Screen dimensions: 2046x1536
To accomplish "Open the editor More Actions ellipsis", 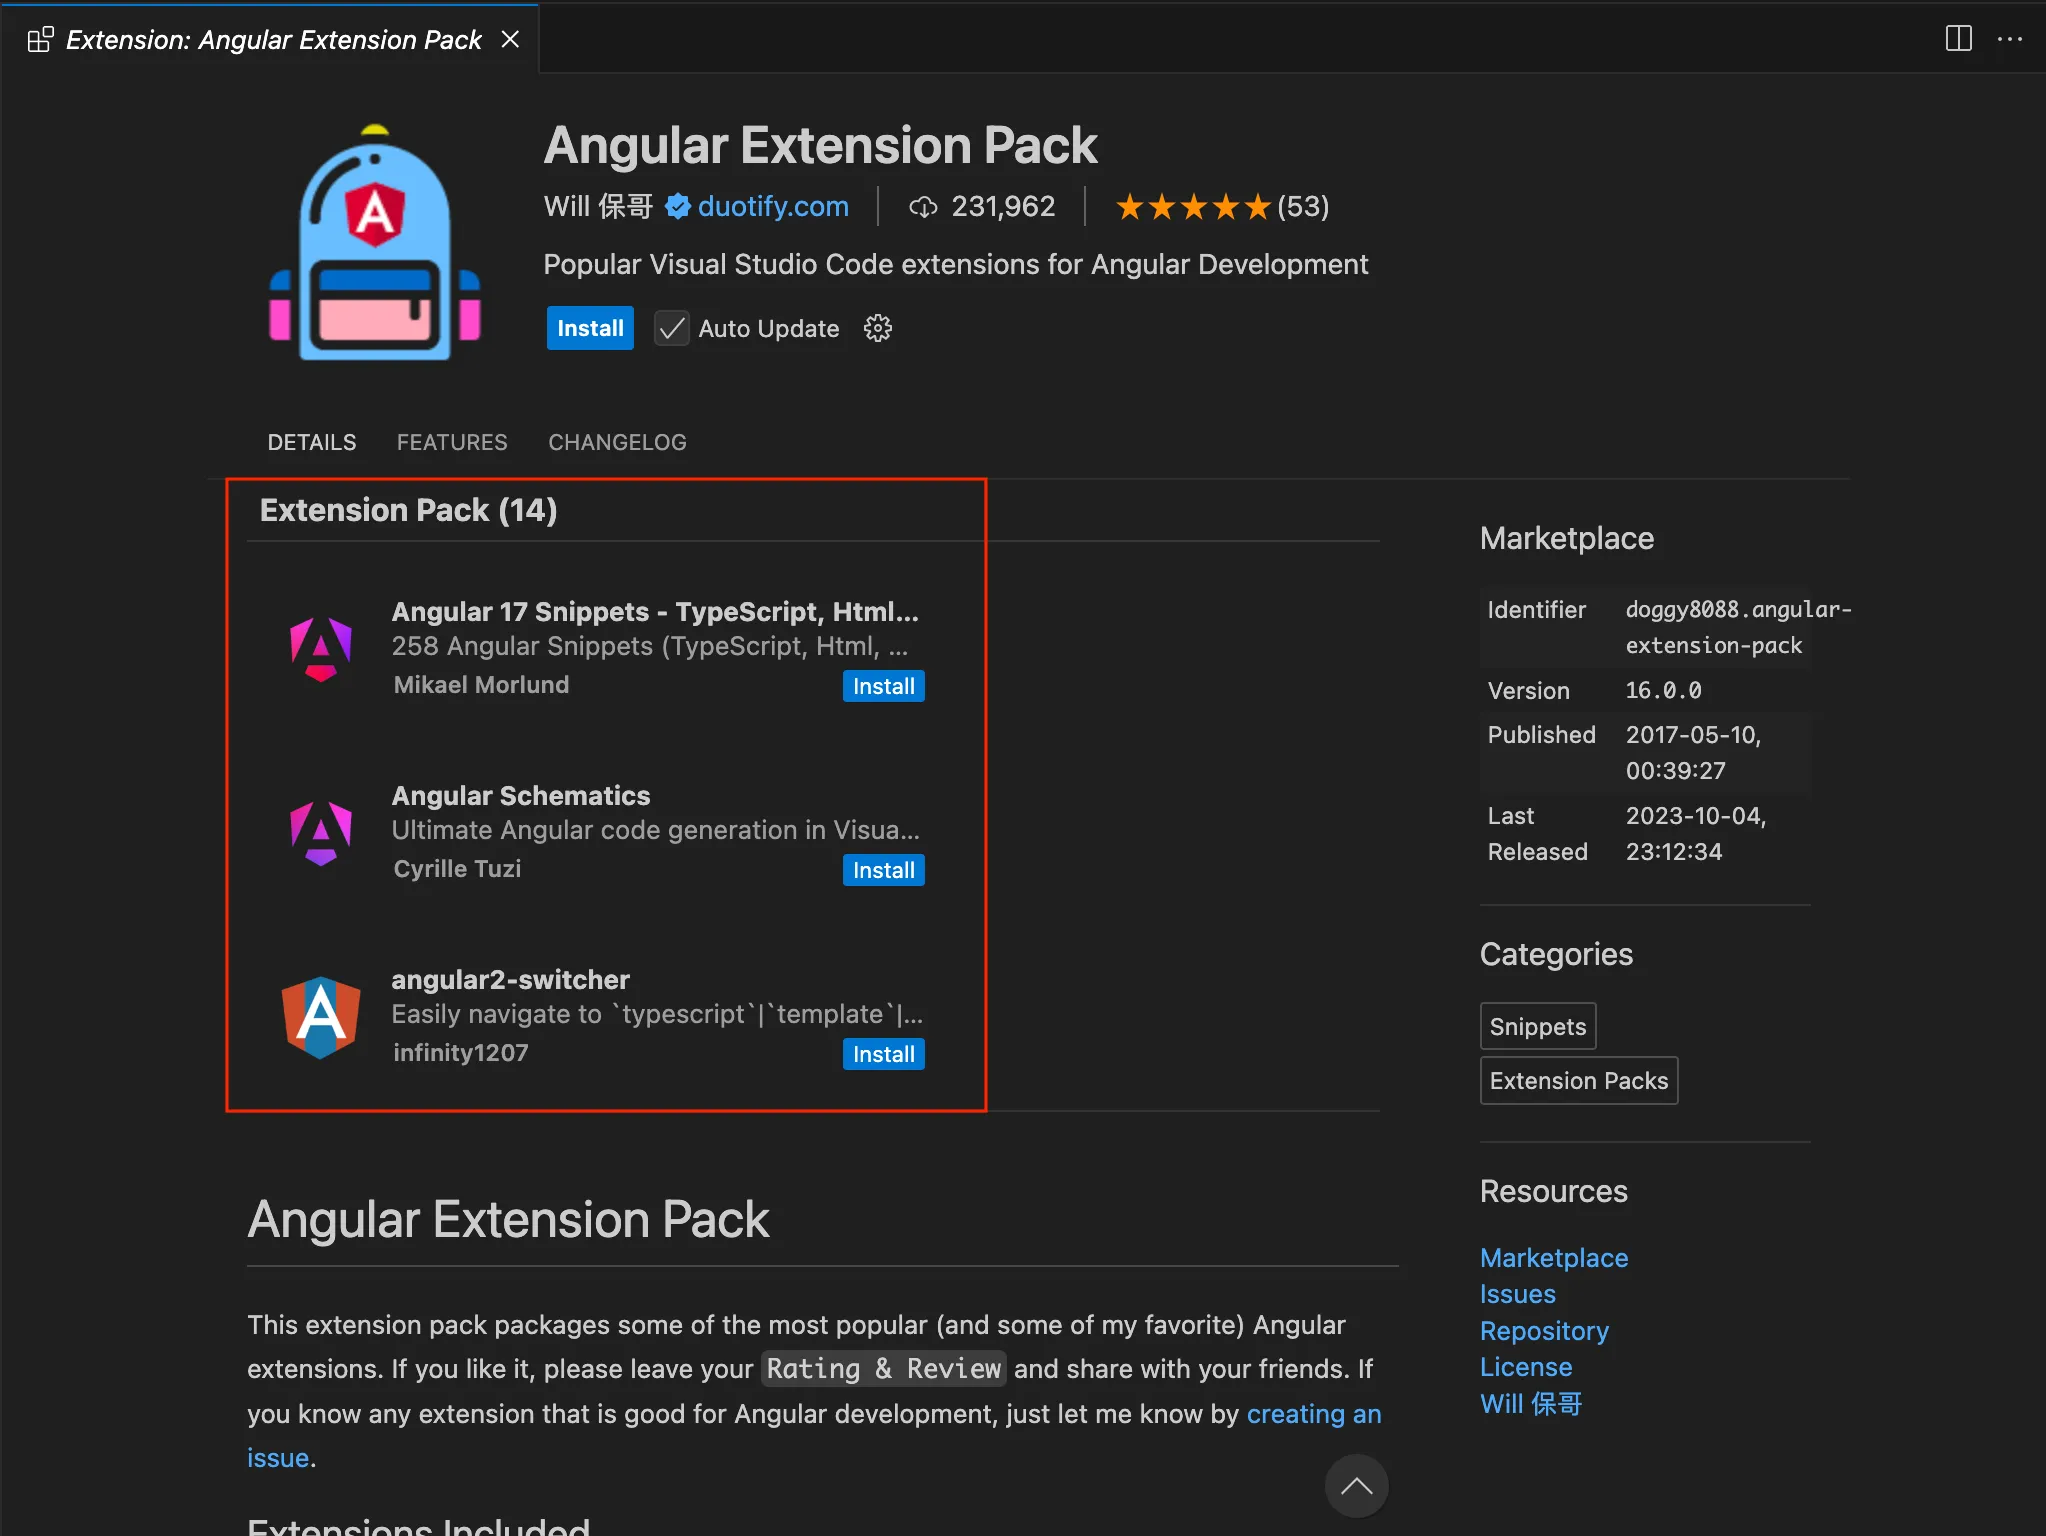I will pyautogui.click(x=2009, y=39).
